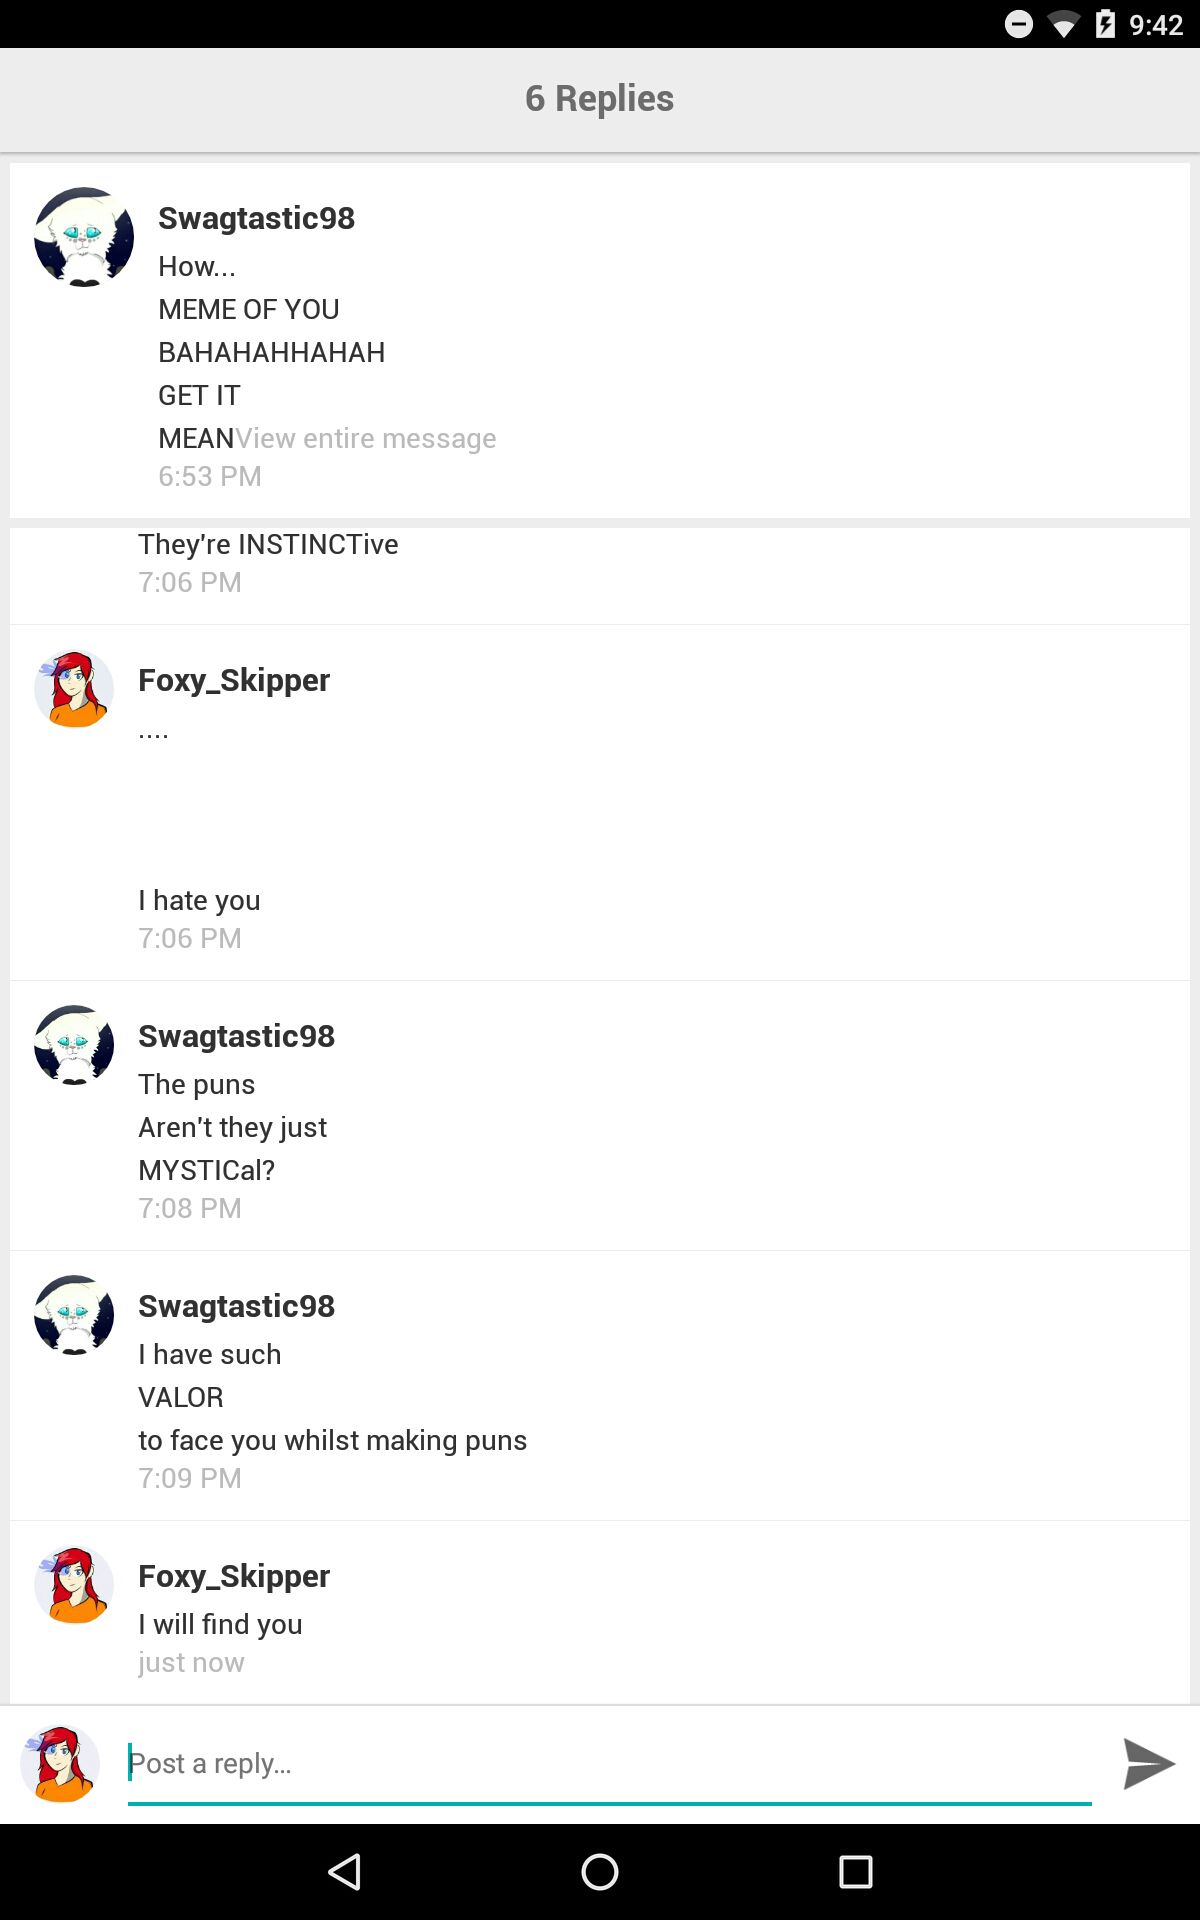
Task: Tap Swagtastic98's avatar beside VALOR reply
Action: point(74,1315)
